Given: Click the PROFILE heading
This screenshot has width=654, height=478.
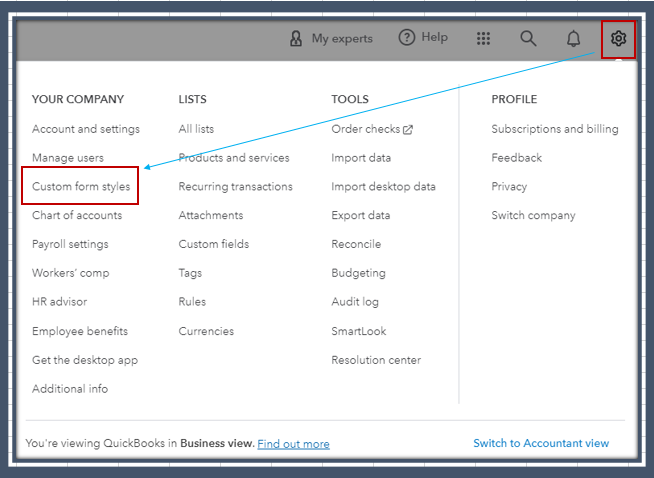Looking at the screenshot, I should coord(514,99).
